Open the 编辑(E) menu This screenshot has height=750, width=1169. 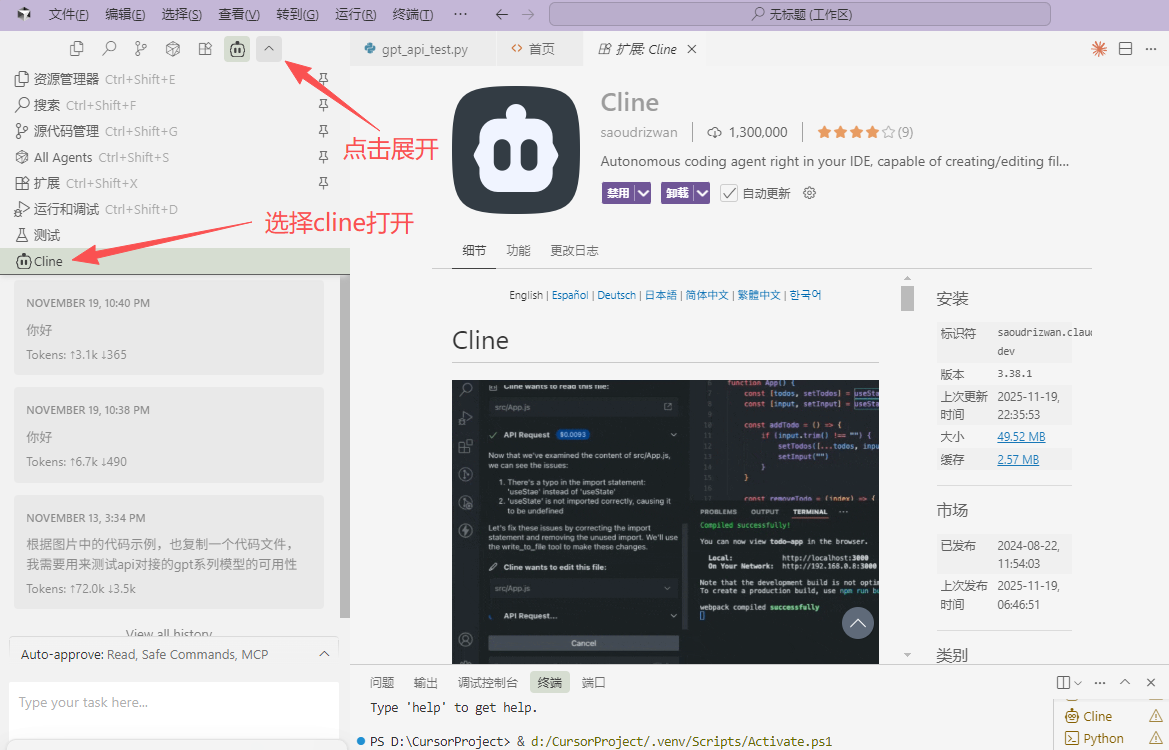125,14
